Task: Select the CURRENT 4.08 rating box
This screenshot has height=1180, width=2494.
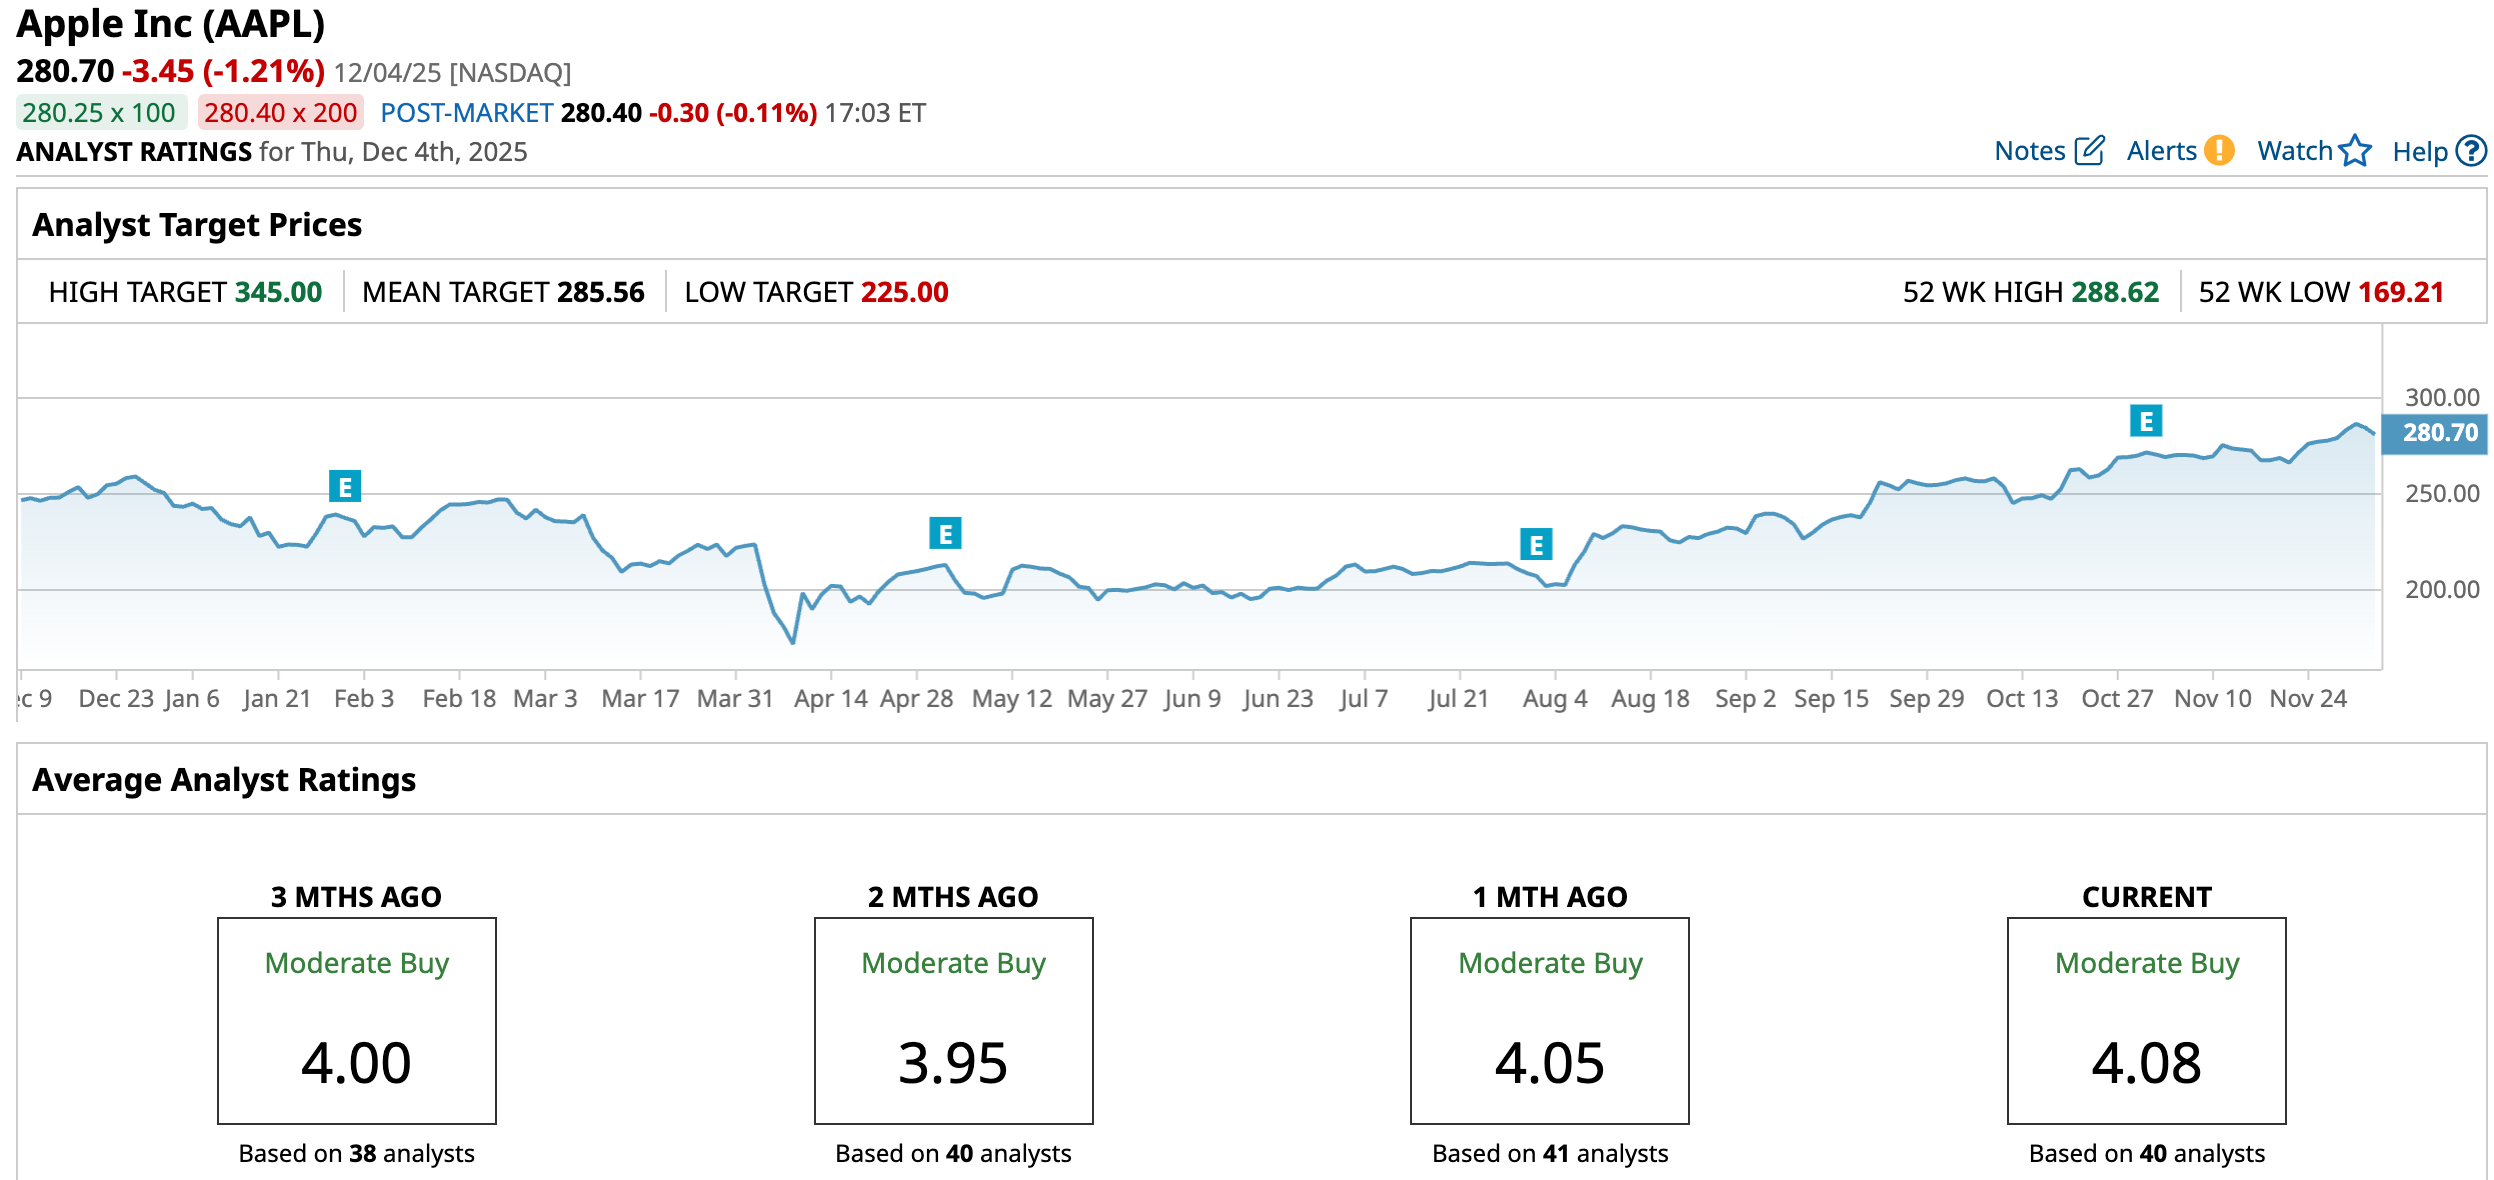Action: pyautogui.click(x=2146, y=1020)
